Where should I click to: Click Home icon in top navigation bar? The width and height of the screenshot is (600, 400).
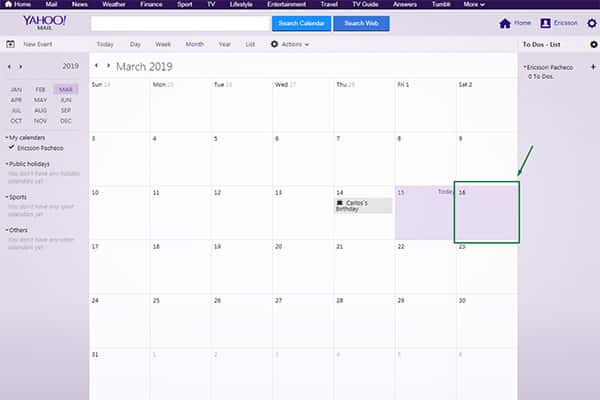click(x=8, y=4)
